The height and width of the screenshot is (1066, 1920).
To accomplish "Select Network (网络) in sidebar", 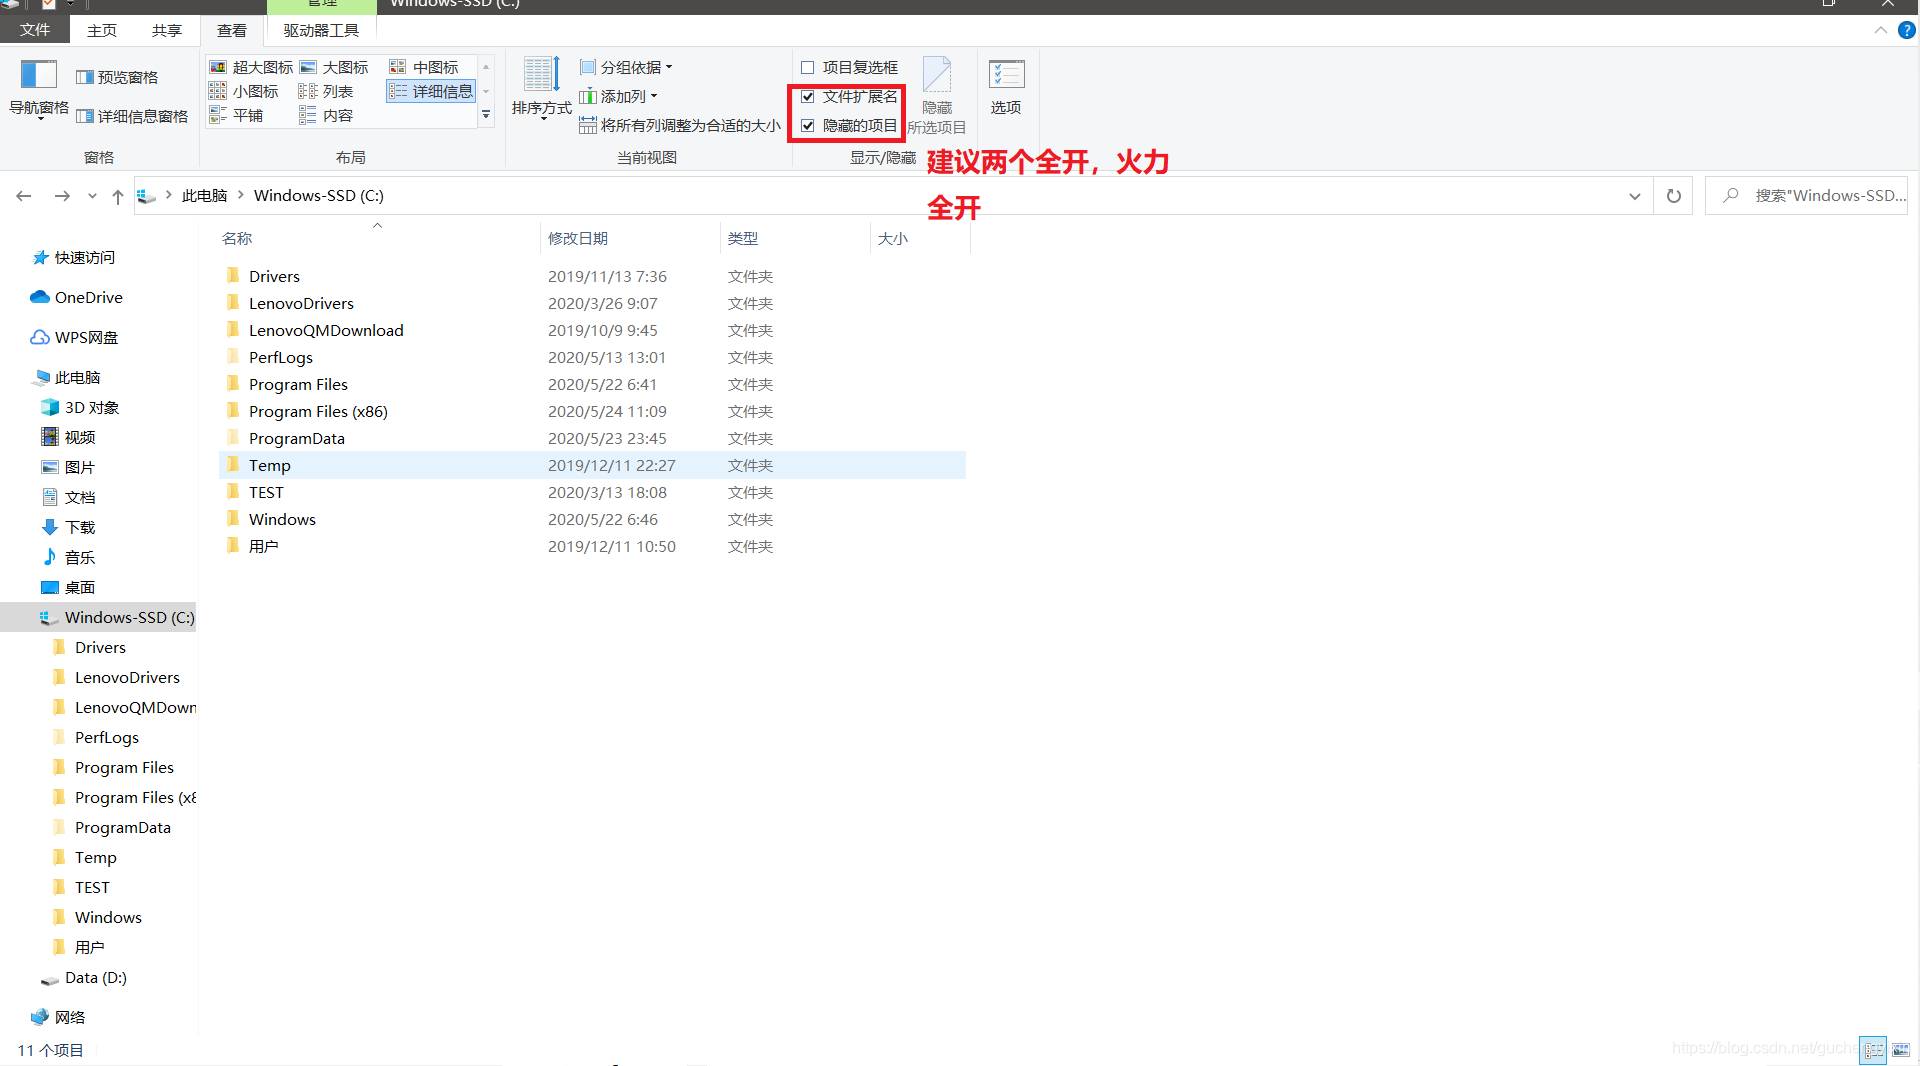I will (58, 1017).
